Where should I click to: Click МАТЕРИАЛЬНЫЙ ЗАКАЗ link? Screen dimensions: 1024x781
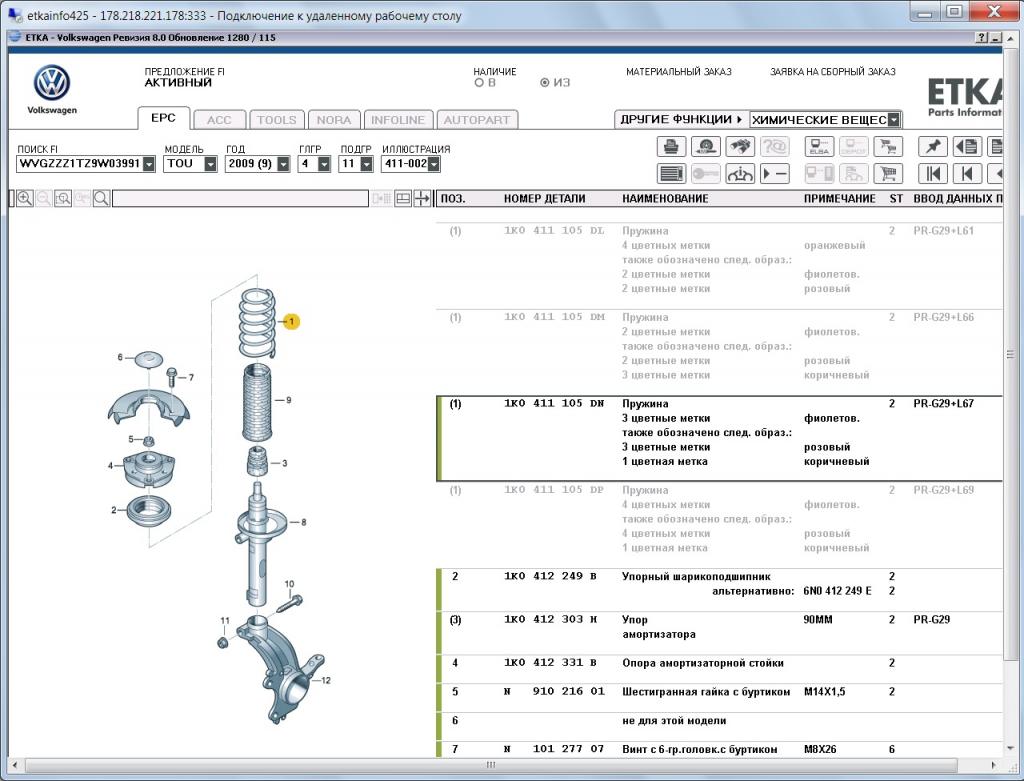[x=679, y=72]
